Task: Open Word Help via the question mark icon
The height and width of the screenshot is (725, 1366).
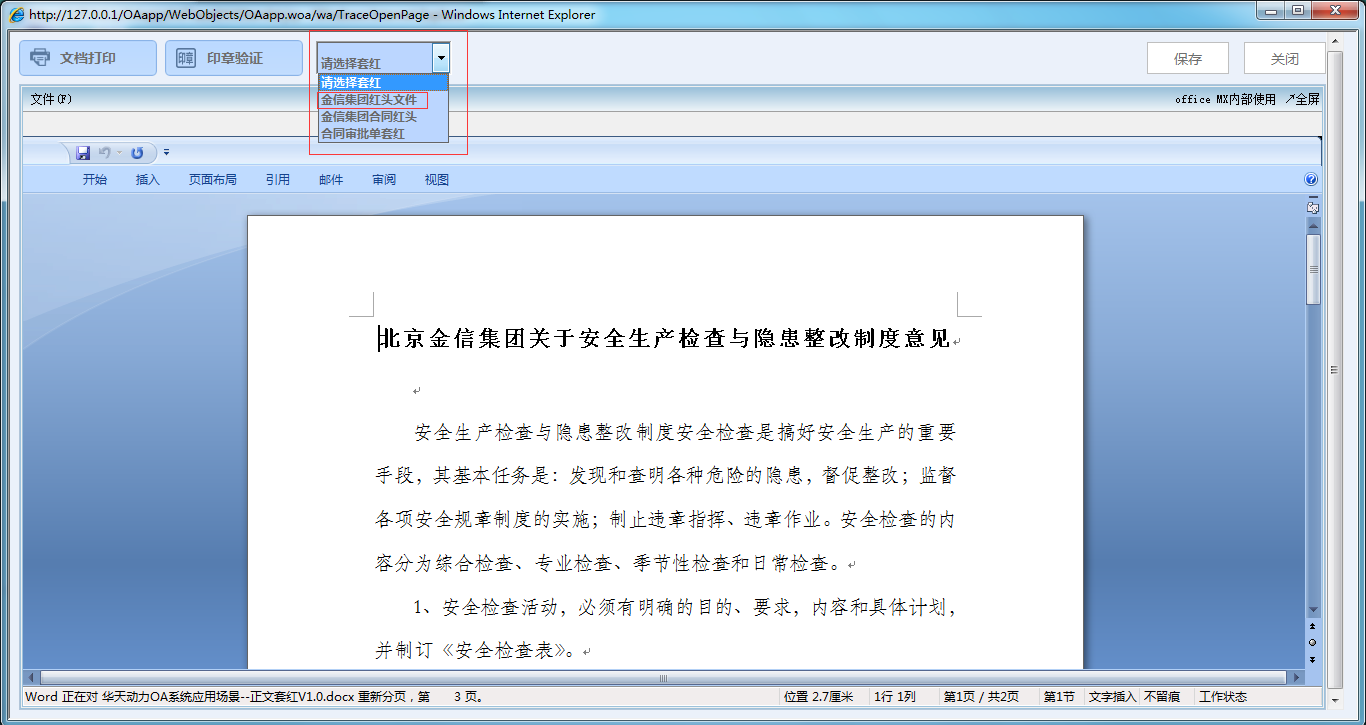Action: click(x=1310, y=179)
